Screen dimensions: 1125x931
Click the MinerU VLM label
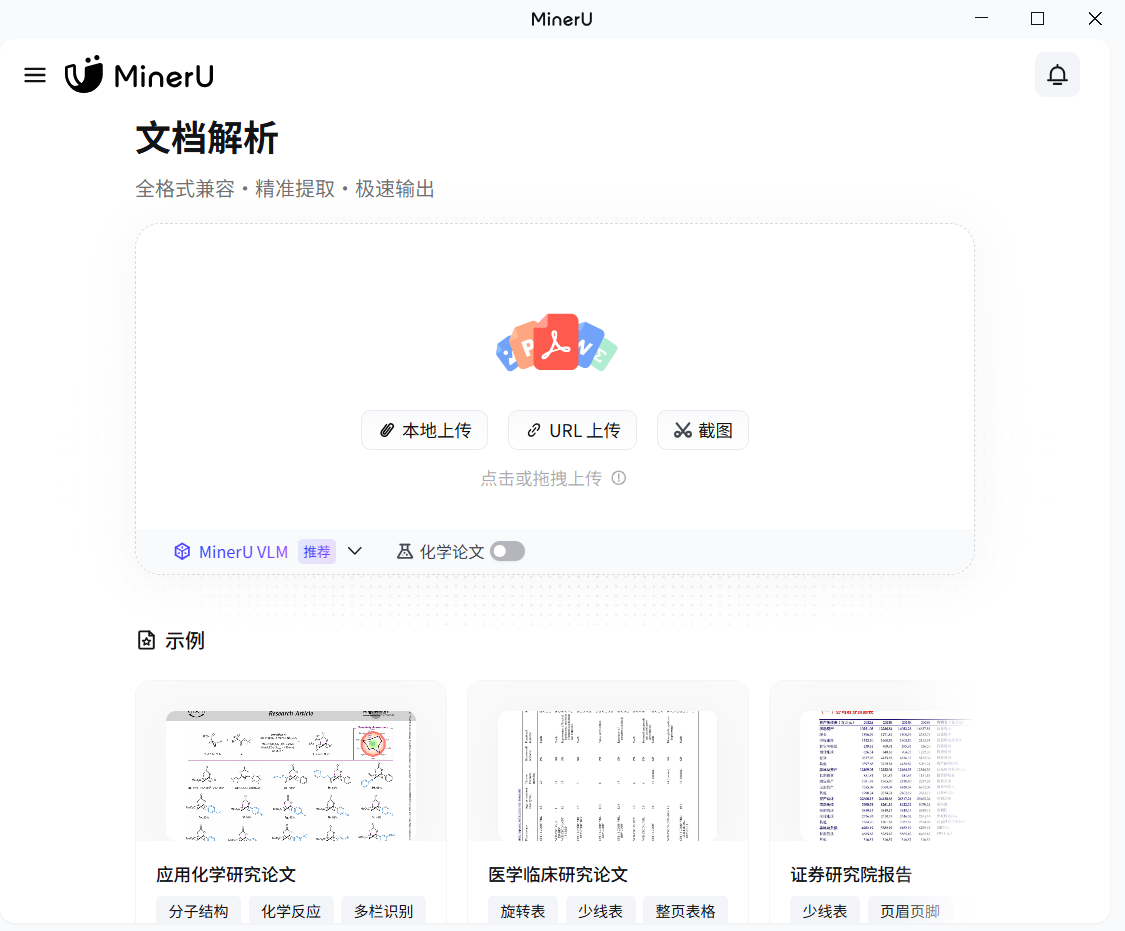(x=243, y=552)
